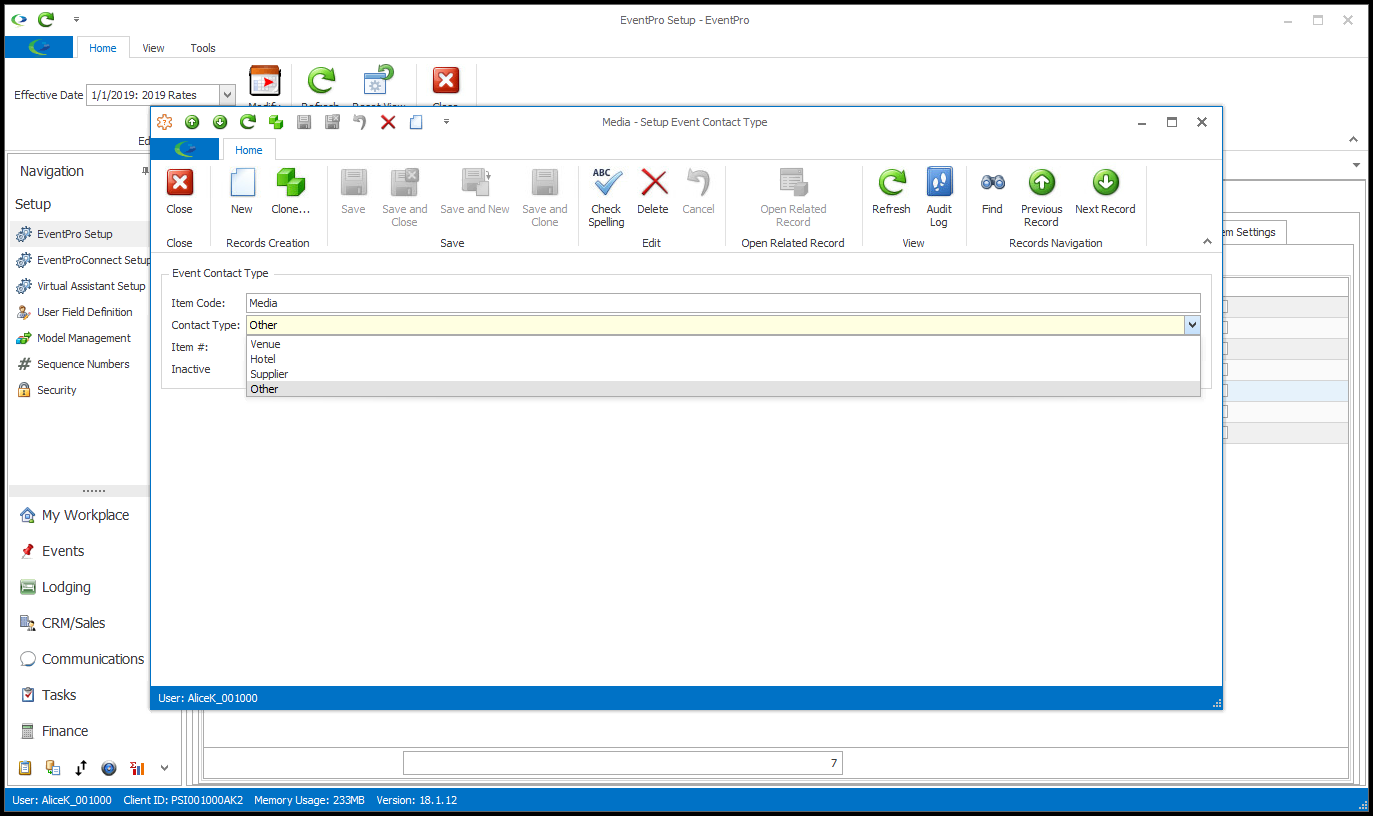Collapse the main window ribbon chevron
This screenshot has width=1373, height=816.
(x=1353, y=140)
